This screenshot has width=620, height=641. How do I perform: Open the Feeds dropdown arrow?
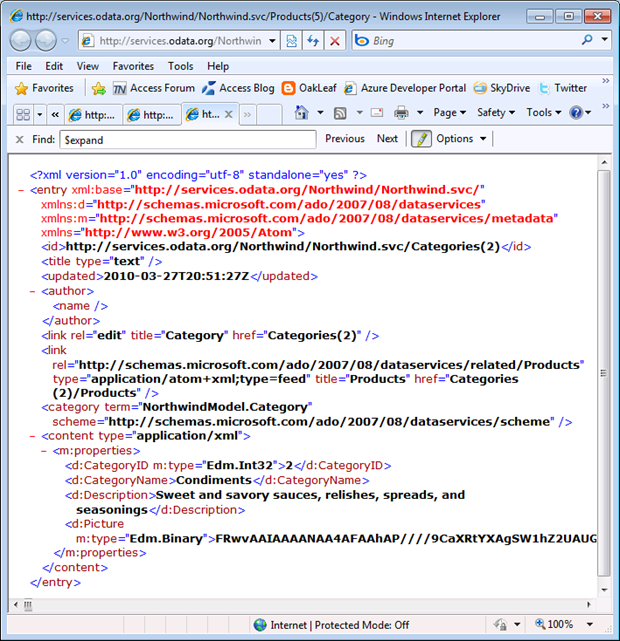[x=359, y=112]
